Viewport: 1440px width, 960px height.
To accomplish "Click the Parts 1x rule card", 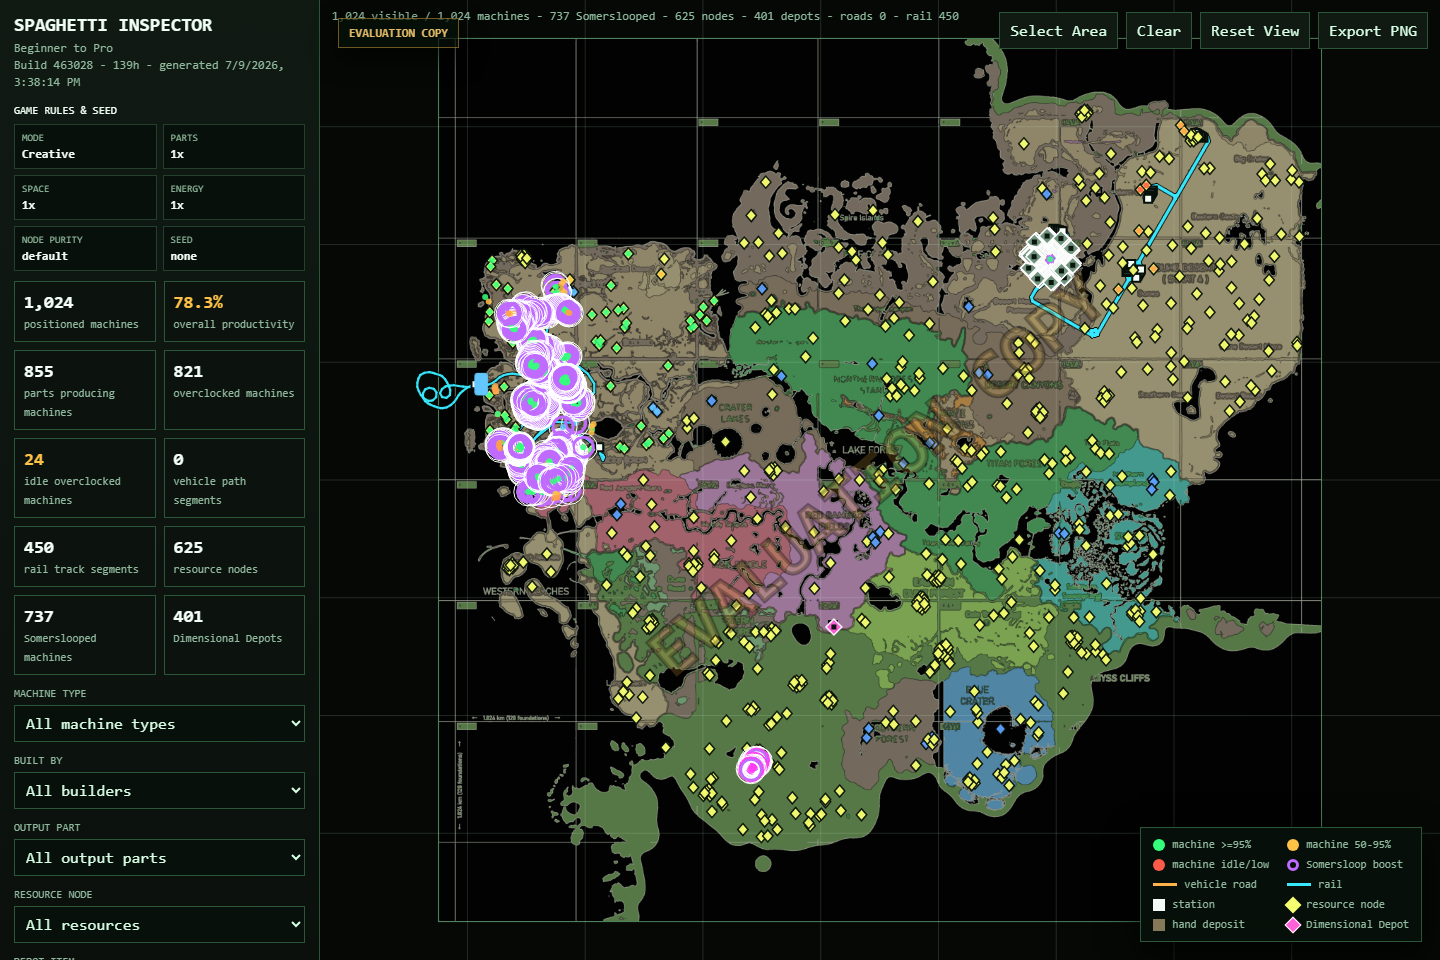I will [x=234, y=146].
